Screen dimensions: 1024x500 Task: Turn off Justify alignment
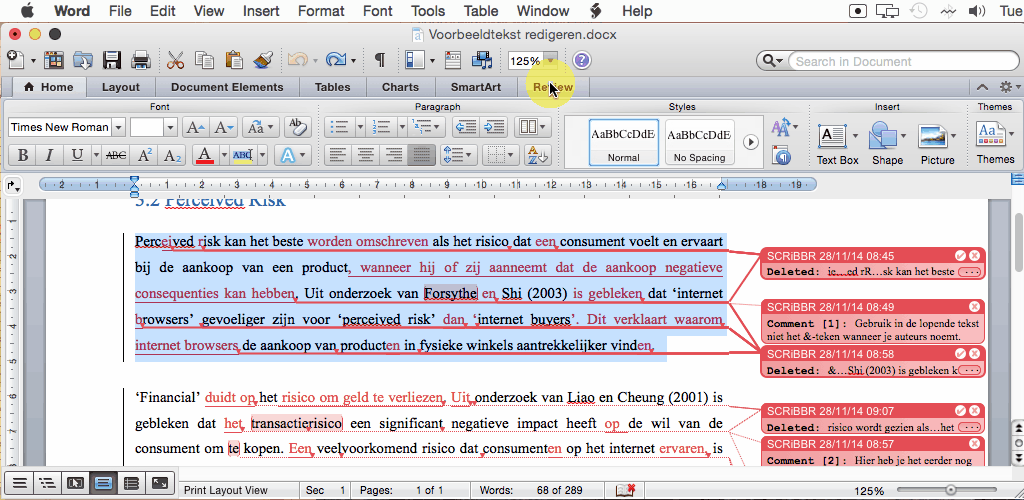point(421,155)
